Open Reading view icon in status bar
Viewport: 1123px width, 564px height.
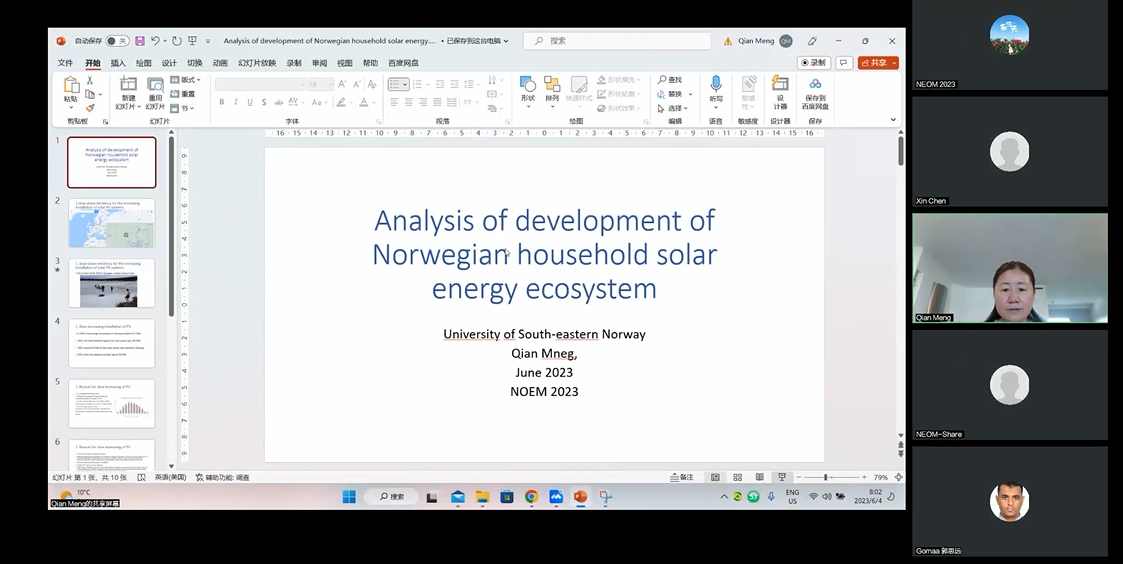(759, 477)
